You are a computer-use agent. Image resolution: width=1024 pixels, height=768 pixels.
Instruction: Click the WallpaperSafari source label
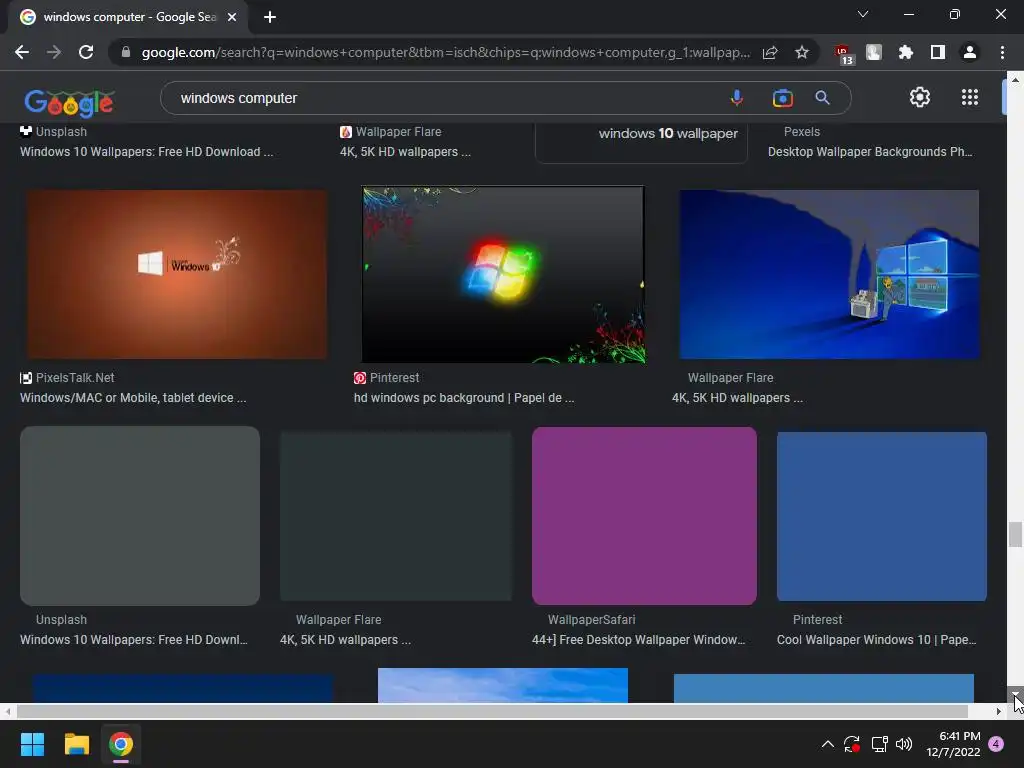point(592,620)
